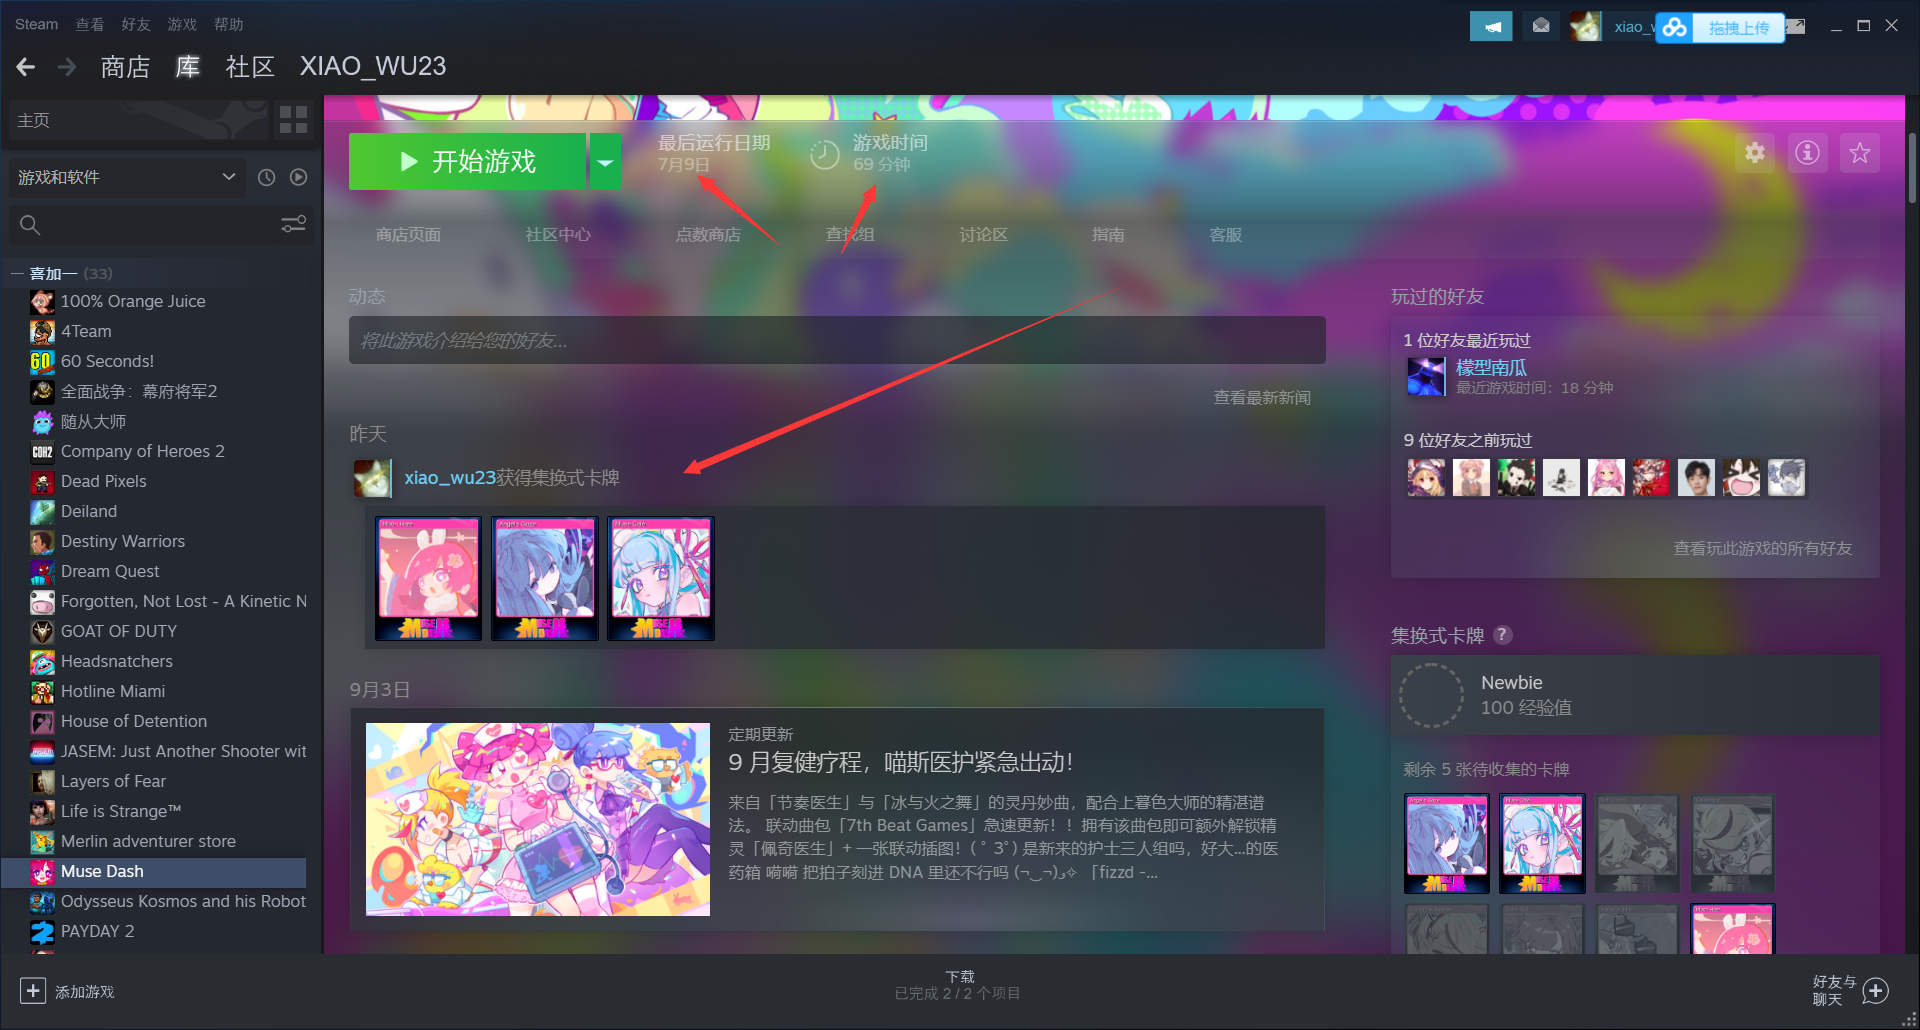Open trading cards help question mark
The image size is (1920, 1030).
(1502, 635)
